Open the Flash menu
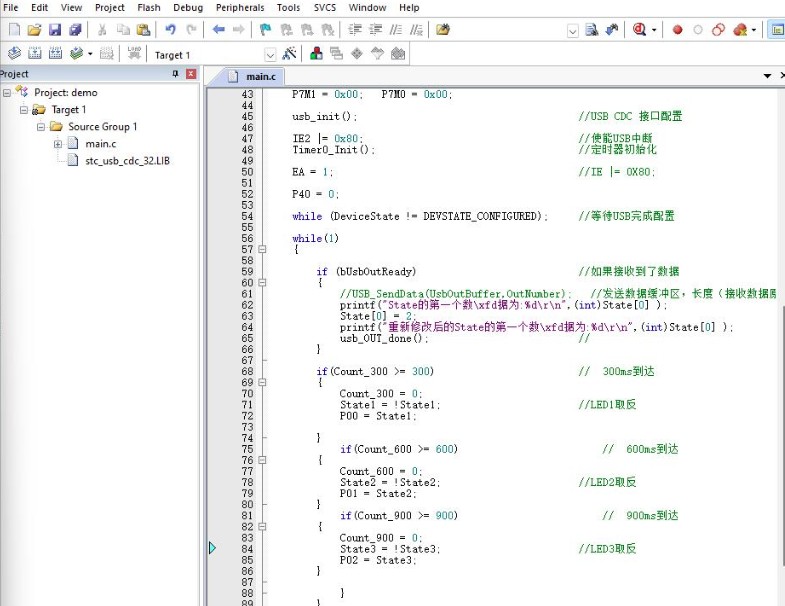The image size is (785, 606). pos(149,8)
